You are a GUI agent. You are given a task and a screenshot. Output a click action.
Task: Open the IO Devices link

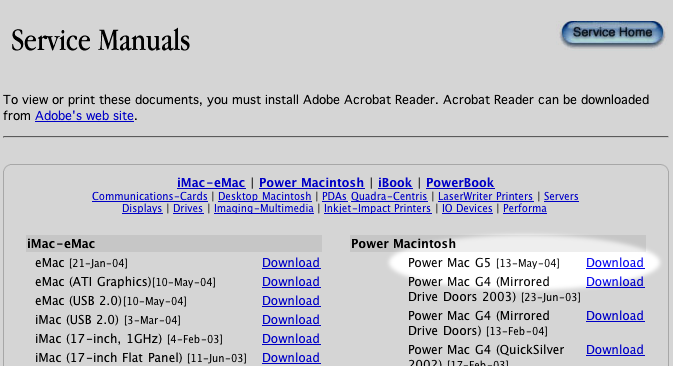click(467, 209)
